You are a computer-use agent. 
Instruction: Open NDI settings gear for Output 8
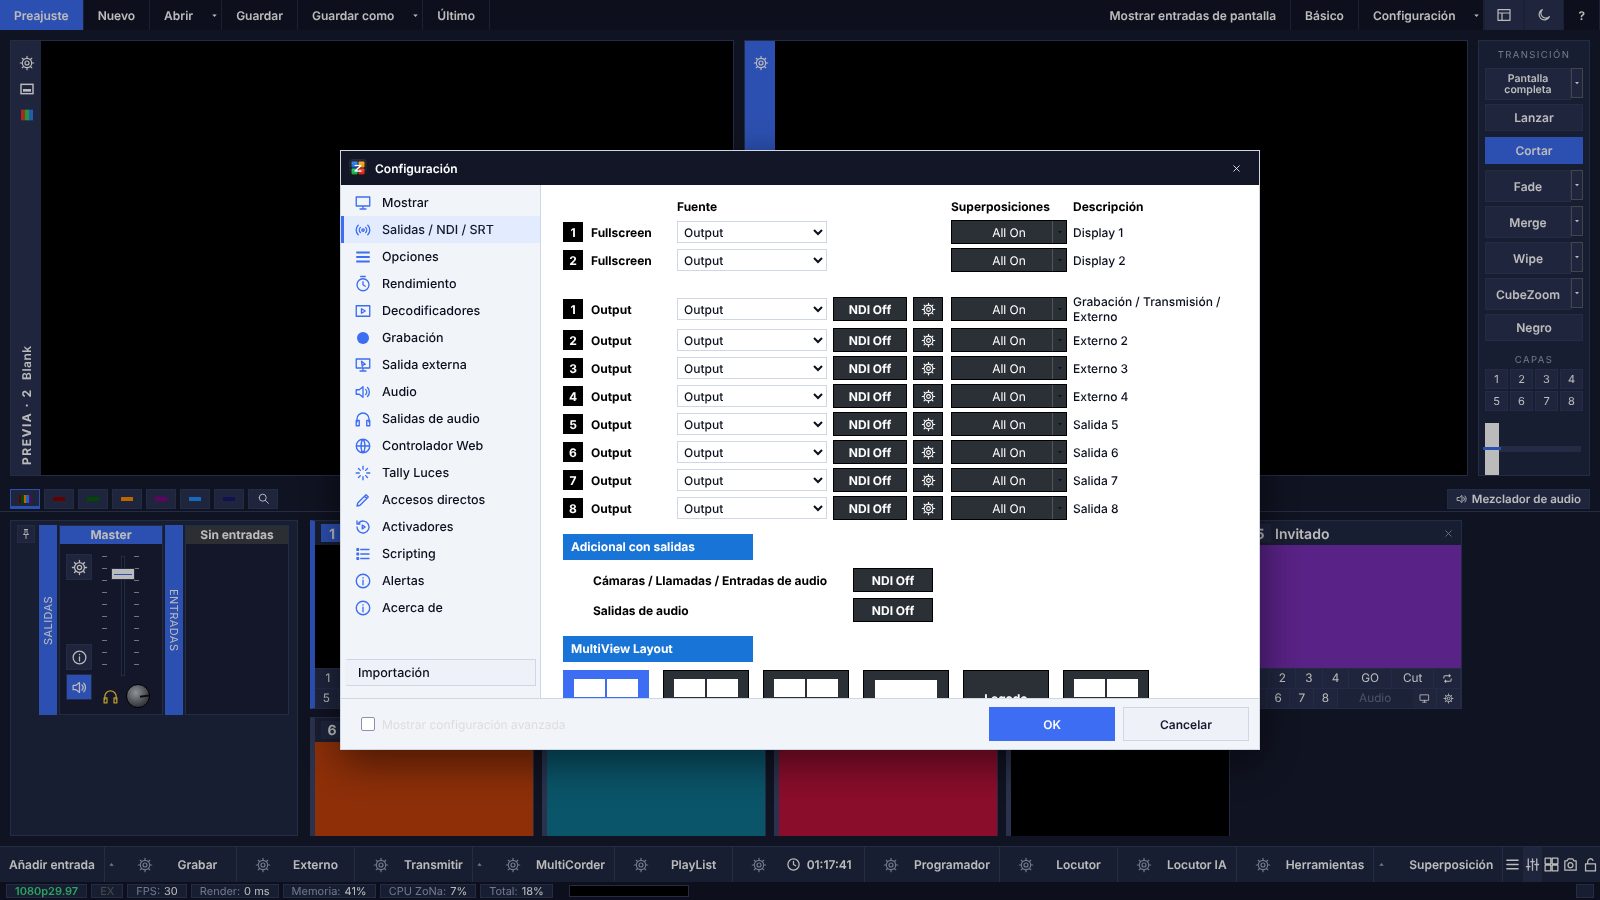tap(928, 509)
